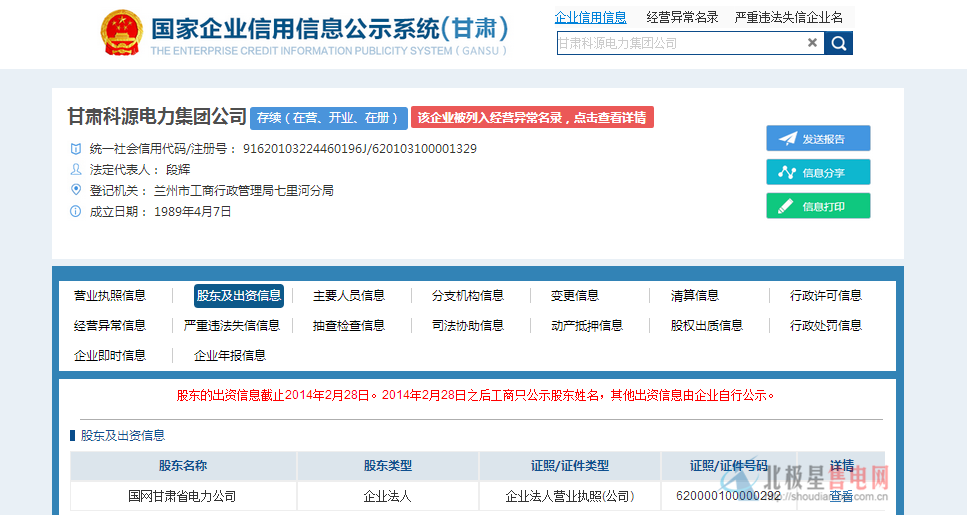This screenshot has height=515, width=967.
Task: Open 严重违法失信企业名单 top link
Action: 788,17
